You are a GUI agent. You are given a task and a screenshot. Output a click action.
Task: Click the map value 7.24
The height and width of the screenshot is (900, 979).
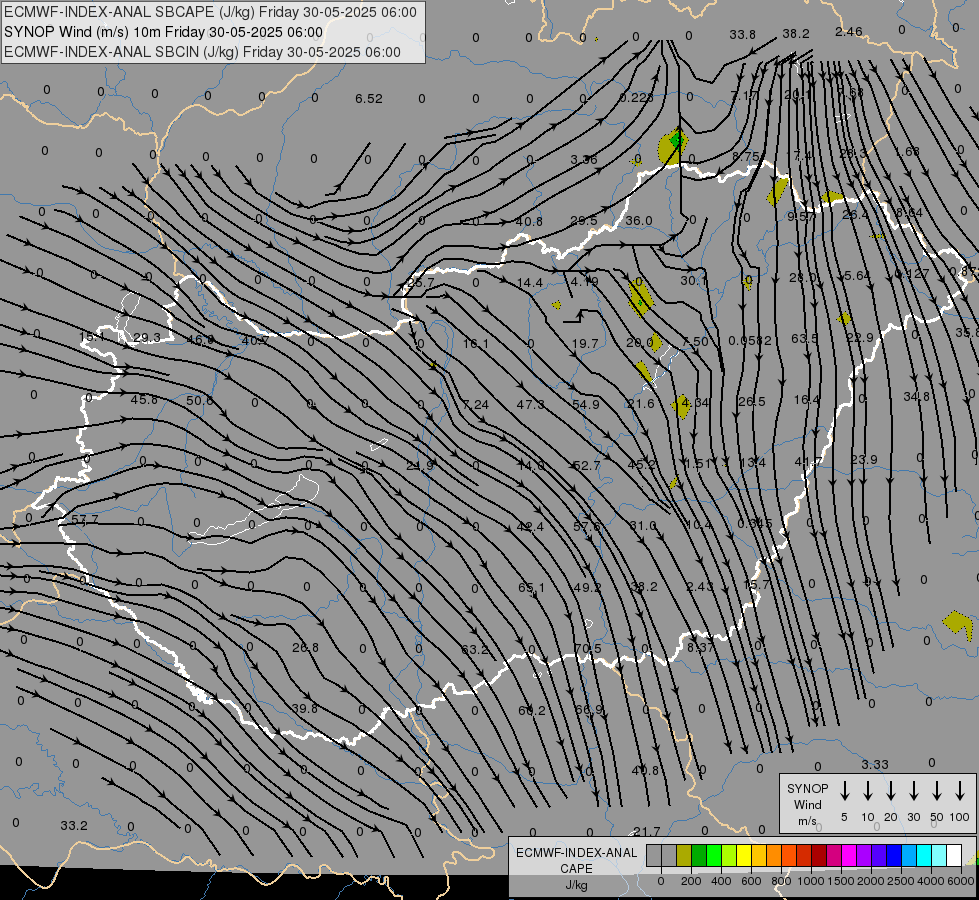click(x=476, y=405)
